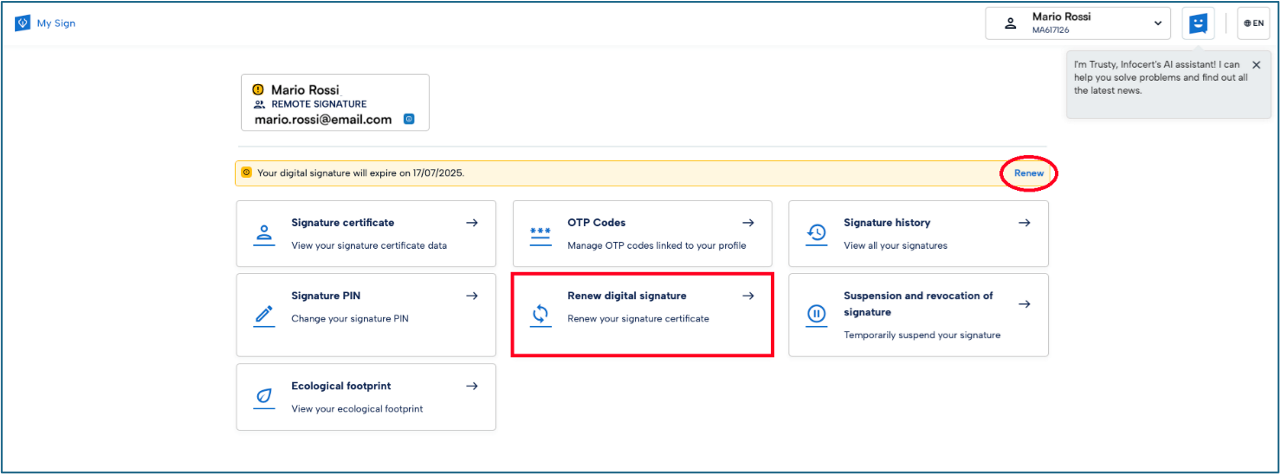Click the blue badge beside the email address
This screenshot has height=474, width=1280.
pyautogui.click(x=409, y=119)
